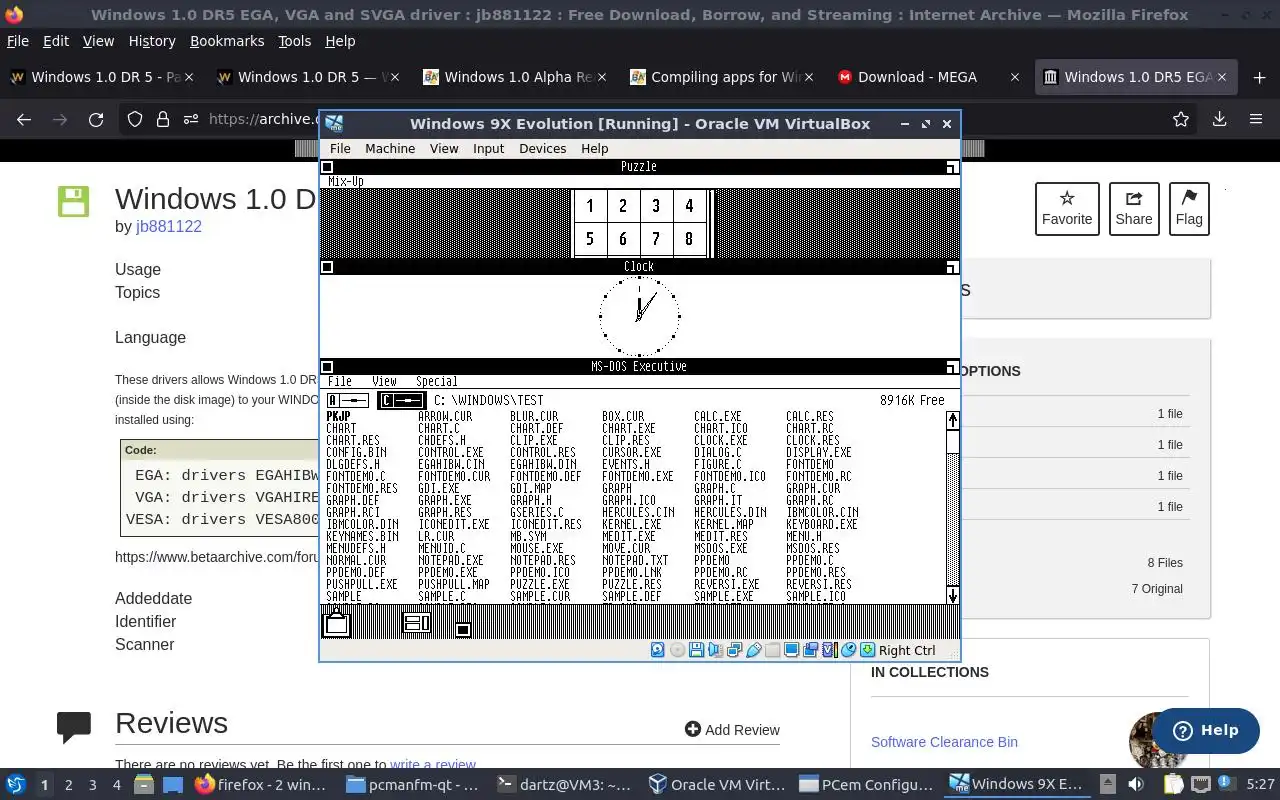1280x800 pixels.
Task: Open the Software Clearance Bin collection link
Action: click(944, 742)
